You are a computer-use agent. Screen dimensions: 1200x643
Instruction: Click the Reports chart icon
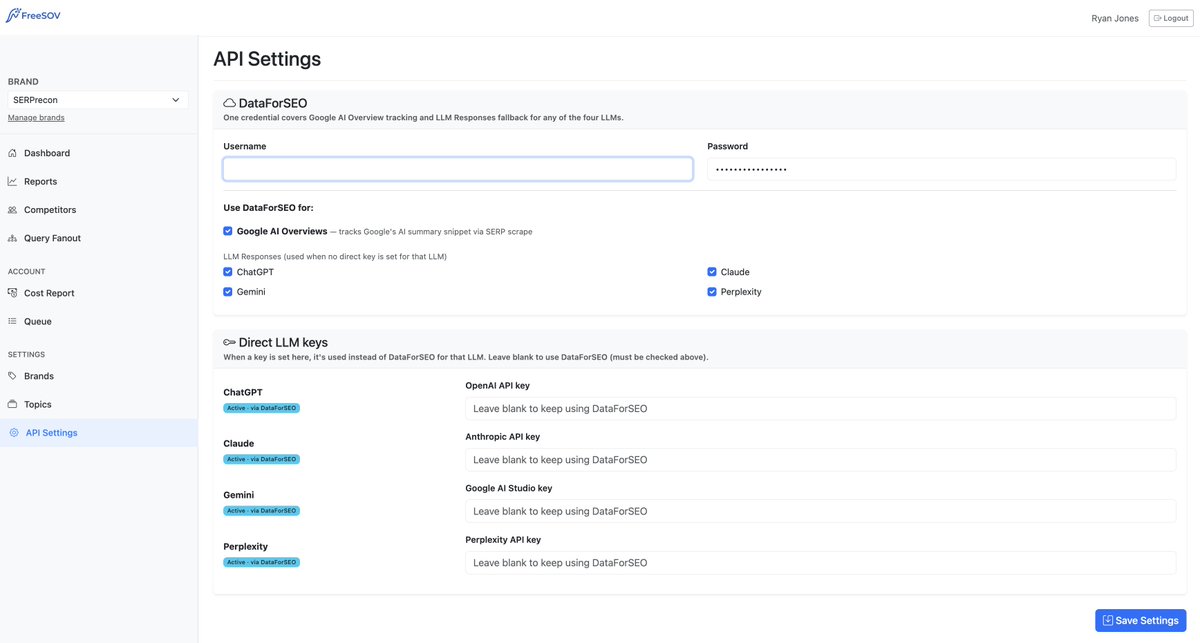coord(13,181)
